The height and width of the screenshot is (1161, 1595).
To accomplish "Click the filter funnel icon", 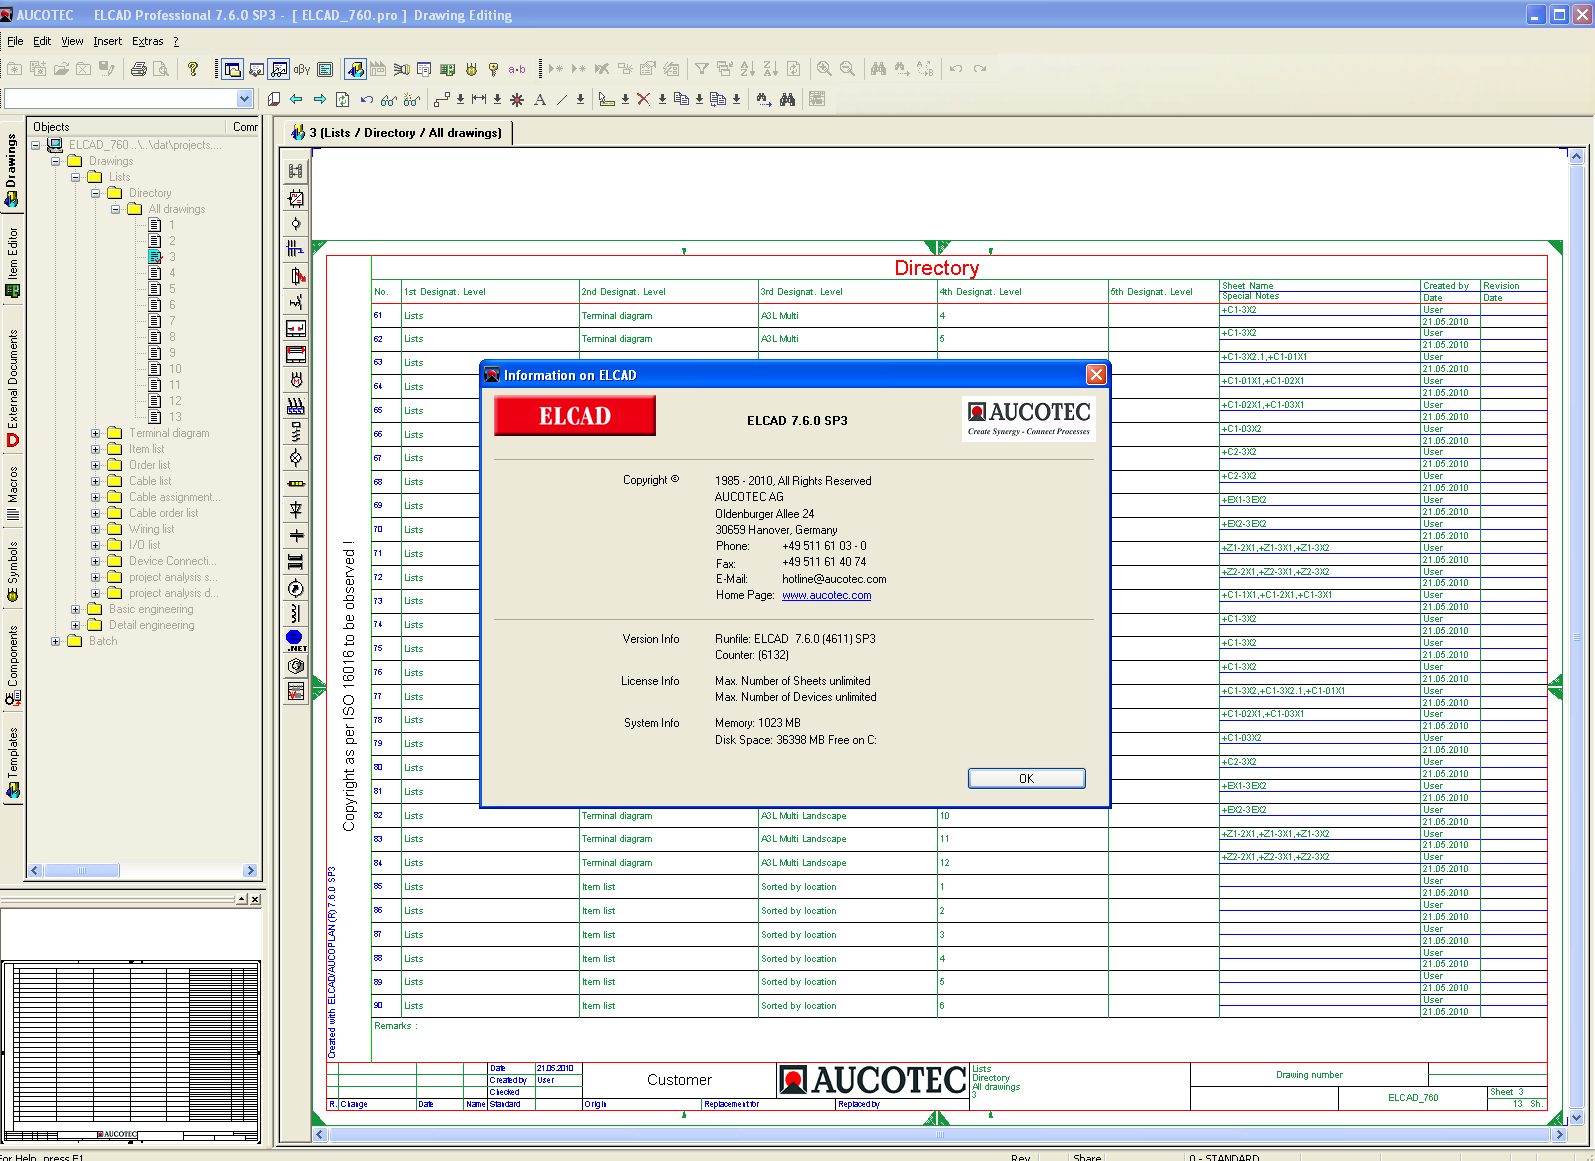I will tap(702, 69).
